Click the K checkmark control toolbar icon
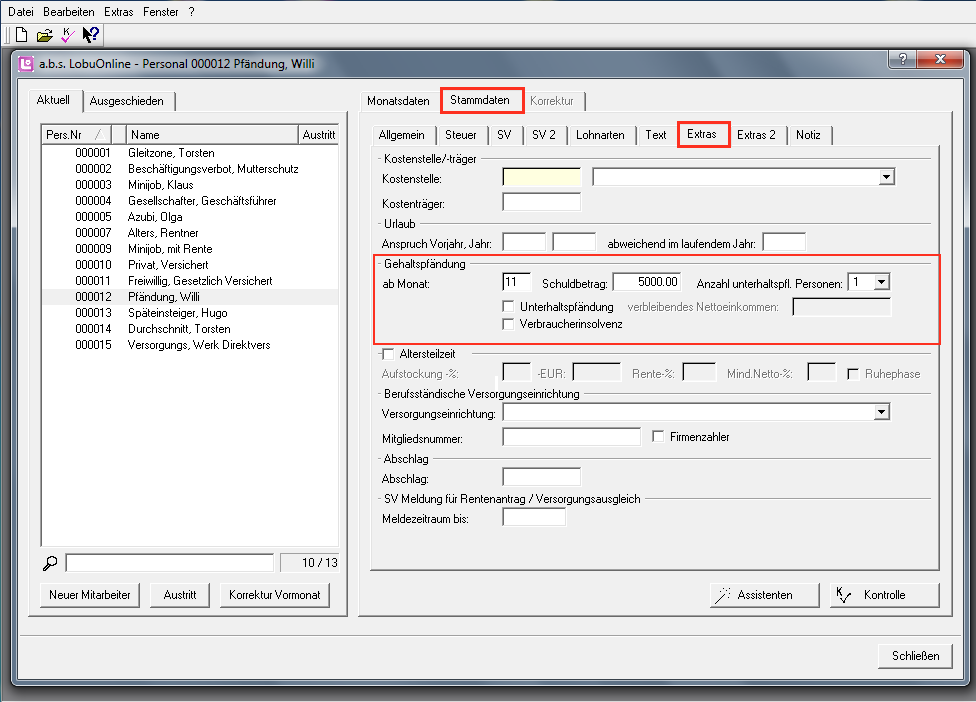This screenshot has height=702, width=976. click(x=67, y=35)
